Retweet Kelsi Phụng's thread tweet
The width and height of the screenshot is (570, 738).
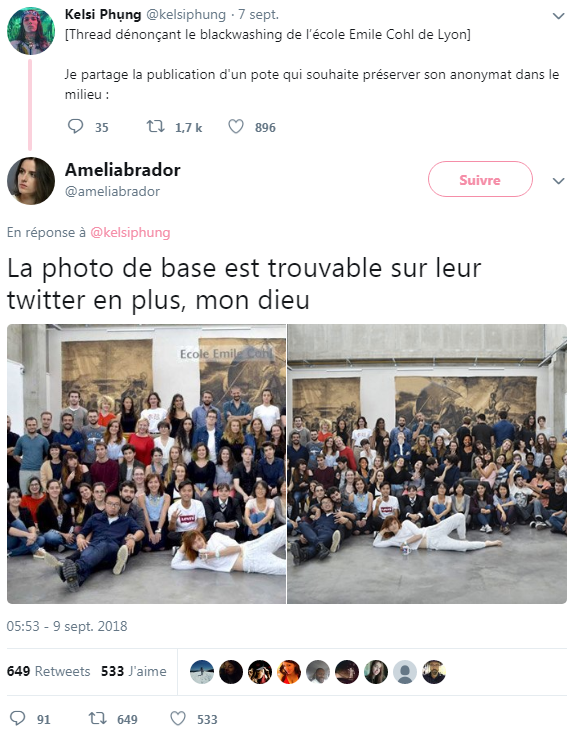click(155, 126)
